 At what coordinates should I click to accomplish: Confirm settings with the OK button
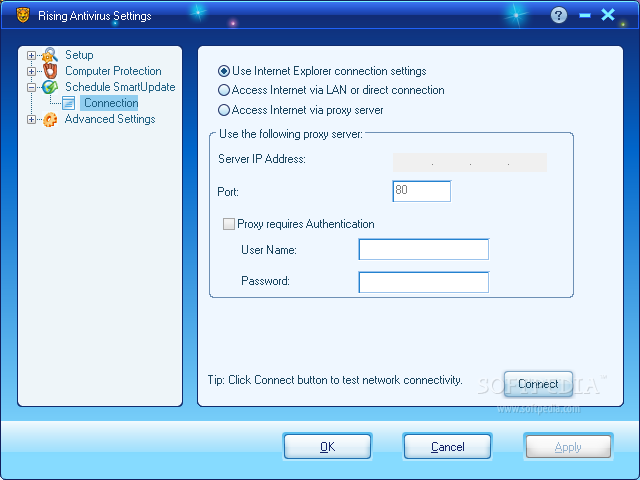coord(327,447)
